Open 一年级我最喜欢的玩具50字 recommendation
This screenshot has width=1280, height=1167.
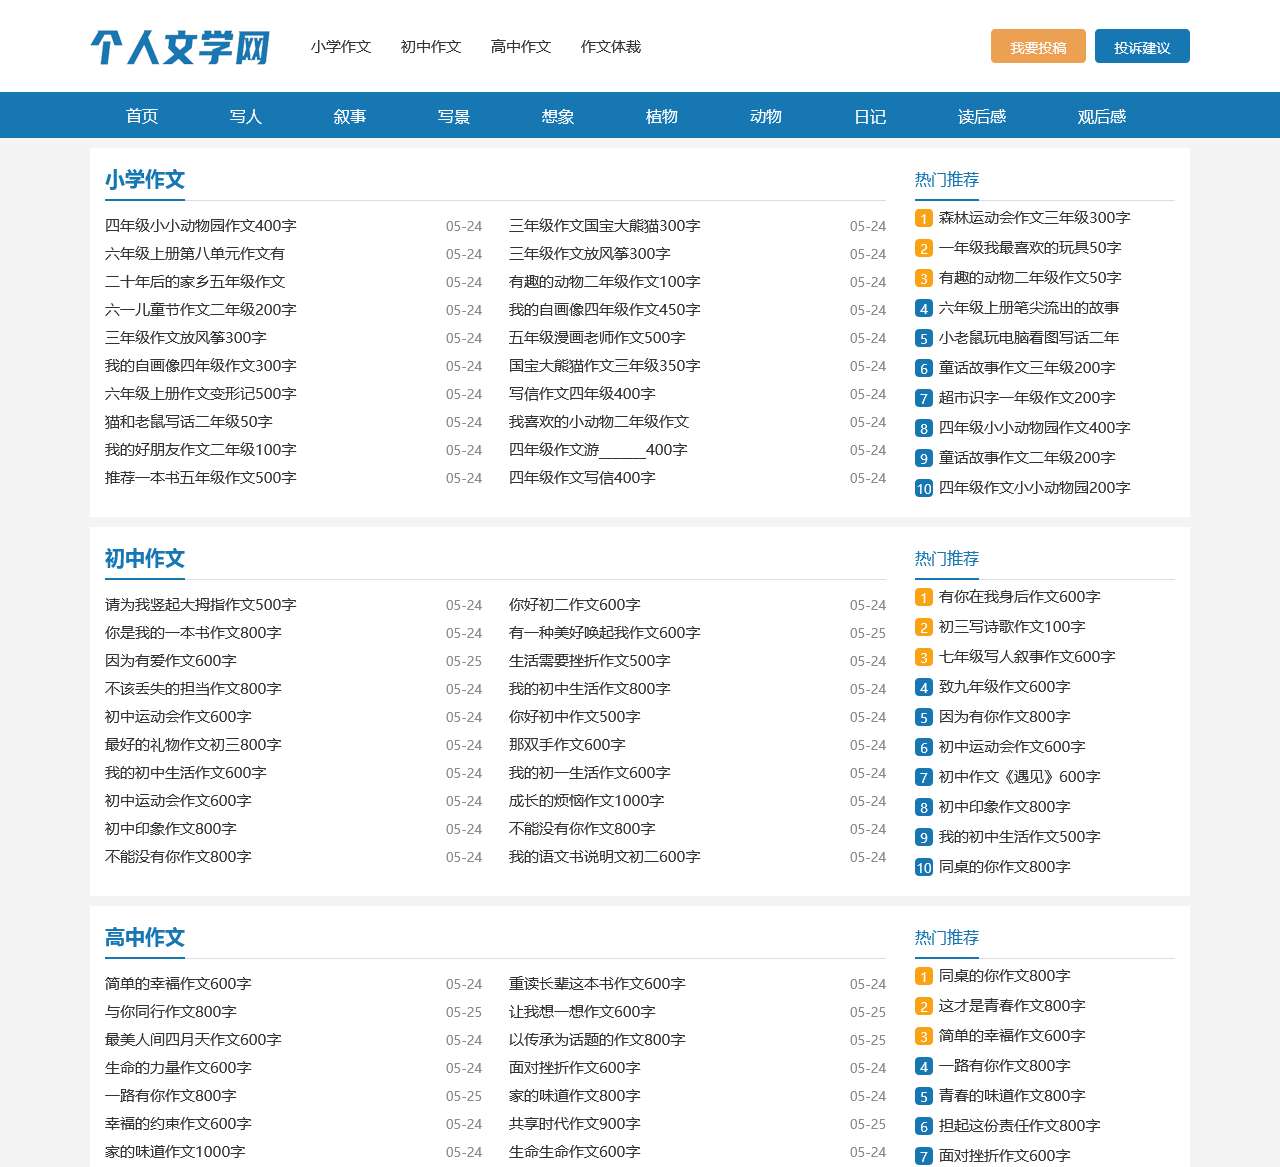[x=1030, y=248]
